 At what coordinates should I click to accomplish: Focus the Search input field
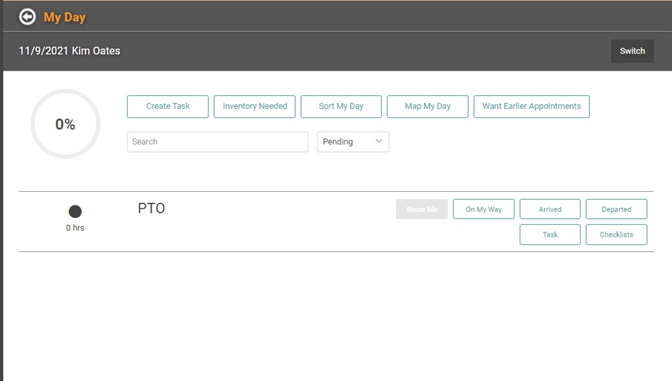coord(217,142)
